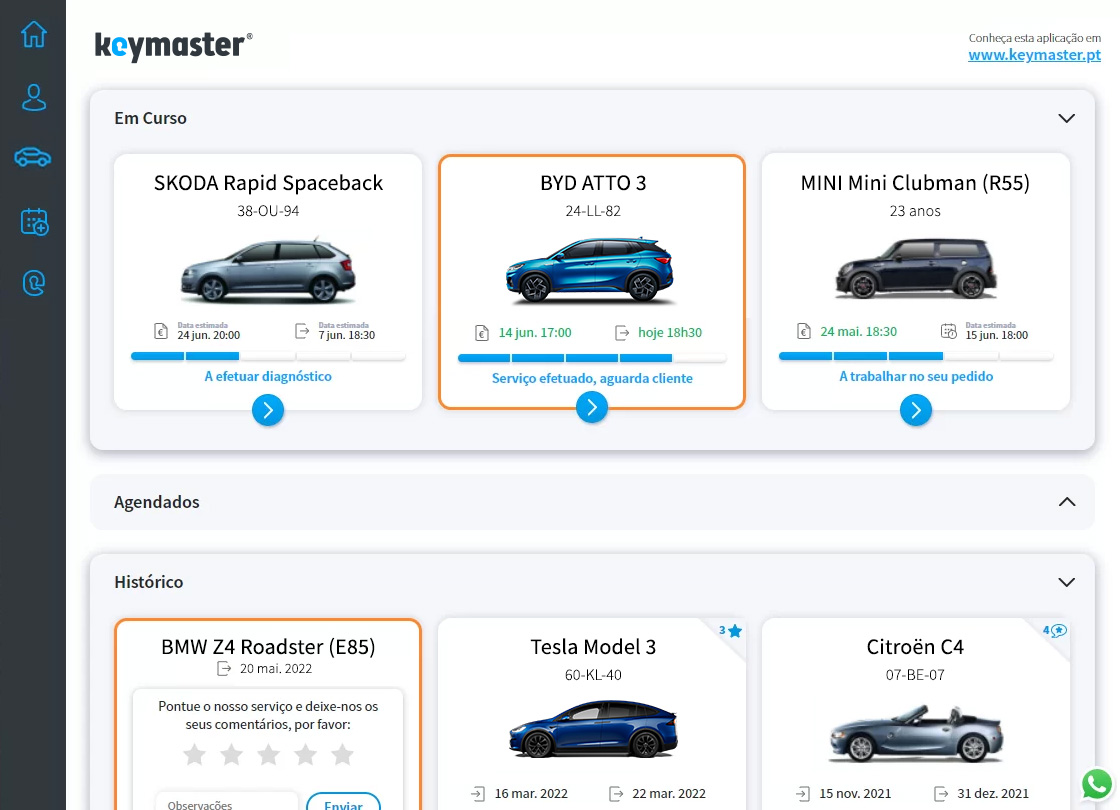Click the SKODA Rapid Spaceback car image
Image resolution: width=1120 pixels, height=810 pixels.
(268, 270)
